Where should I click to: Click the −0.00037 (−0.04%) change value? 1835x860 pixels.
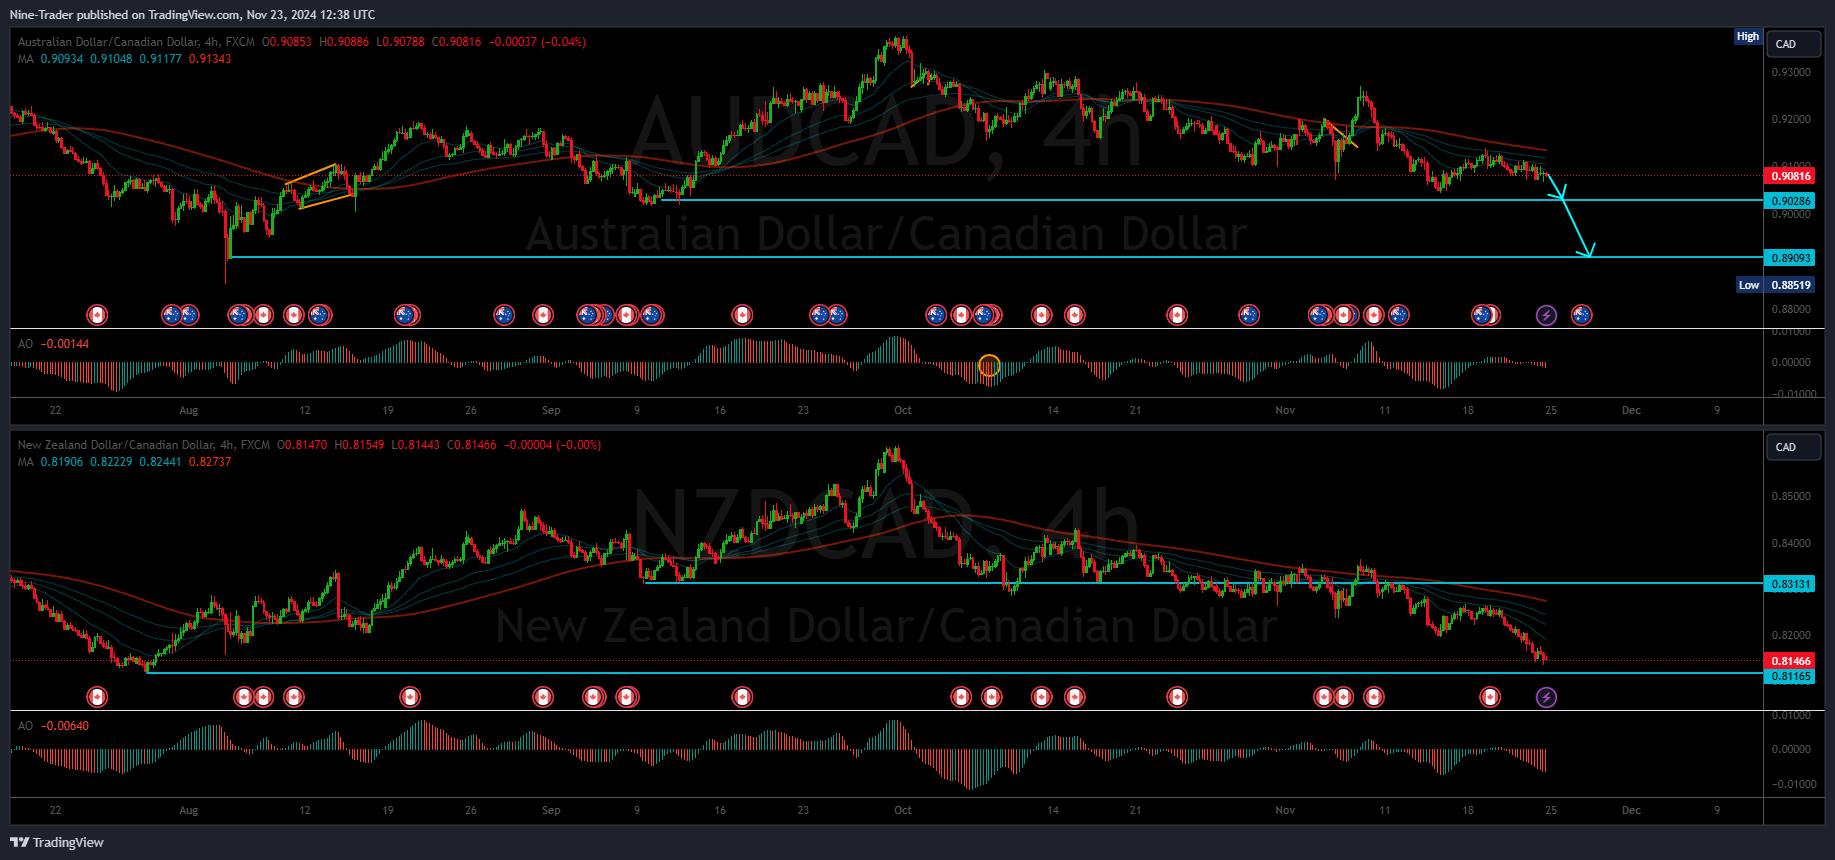[x=538, y=42]
